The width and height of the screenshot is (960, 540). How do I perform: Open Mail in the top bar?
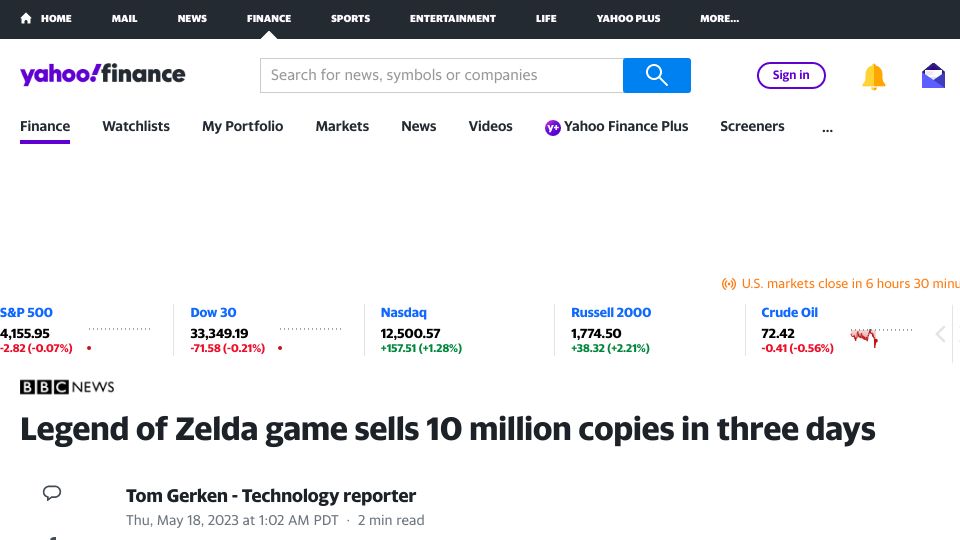point(124,18)
